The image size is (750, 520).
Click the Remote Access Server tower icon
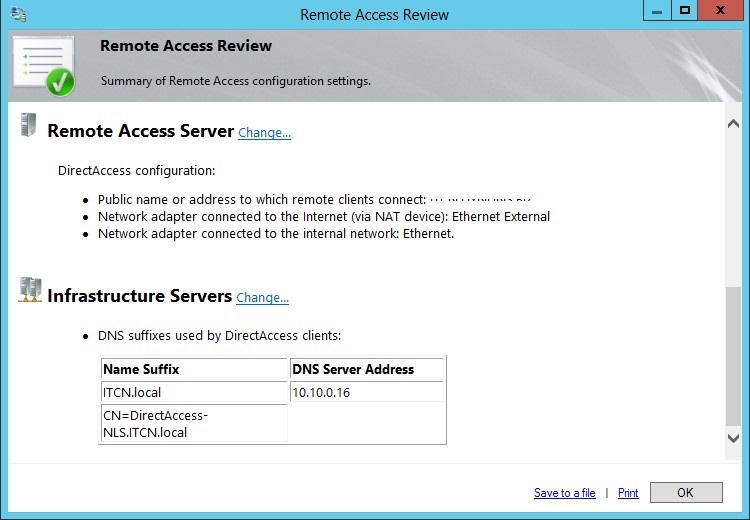coord(29,128)
